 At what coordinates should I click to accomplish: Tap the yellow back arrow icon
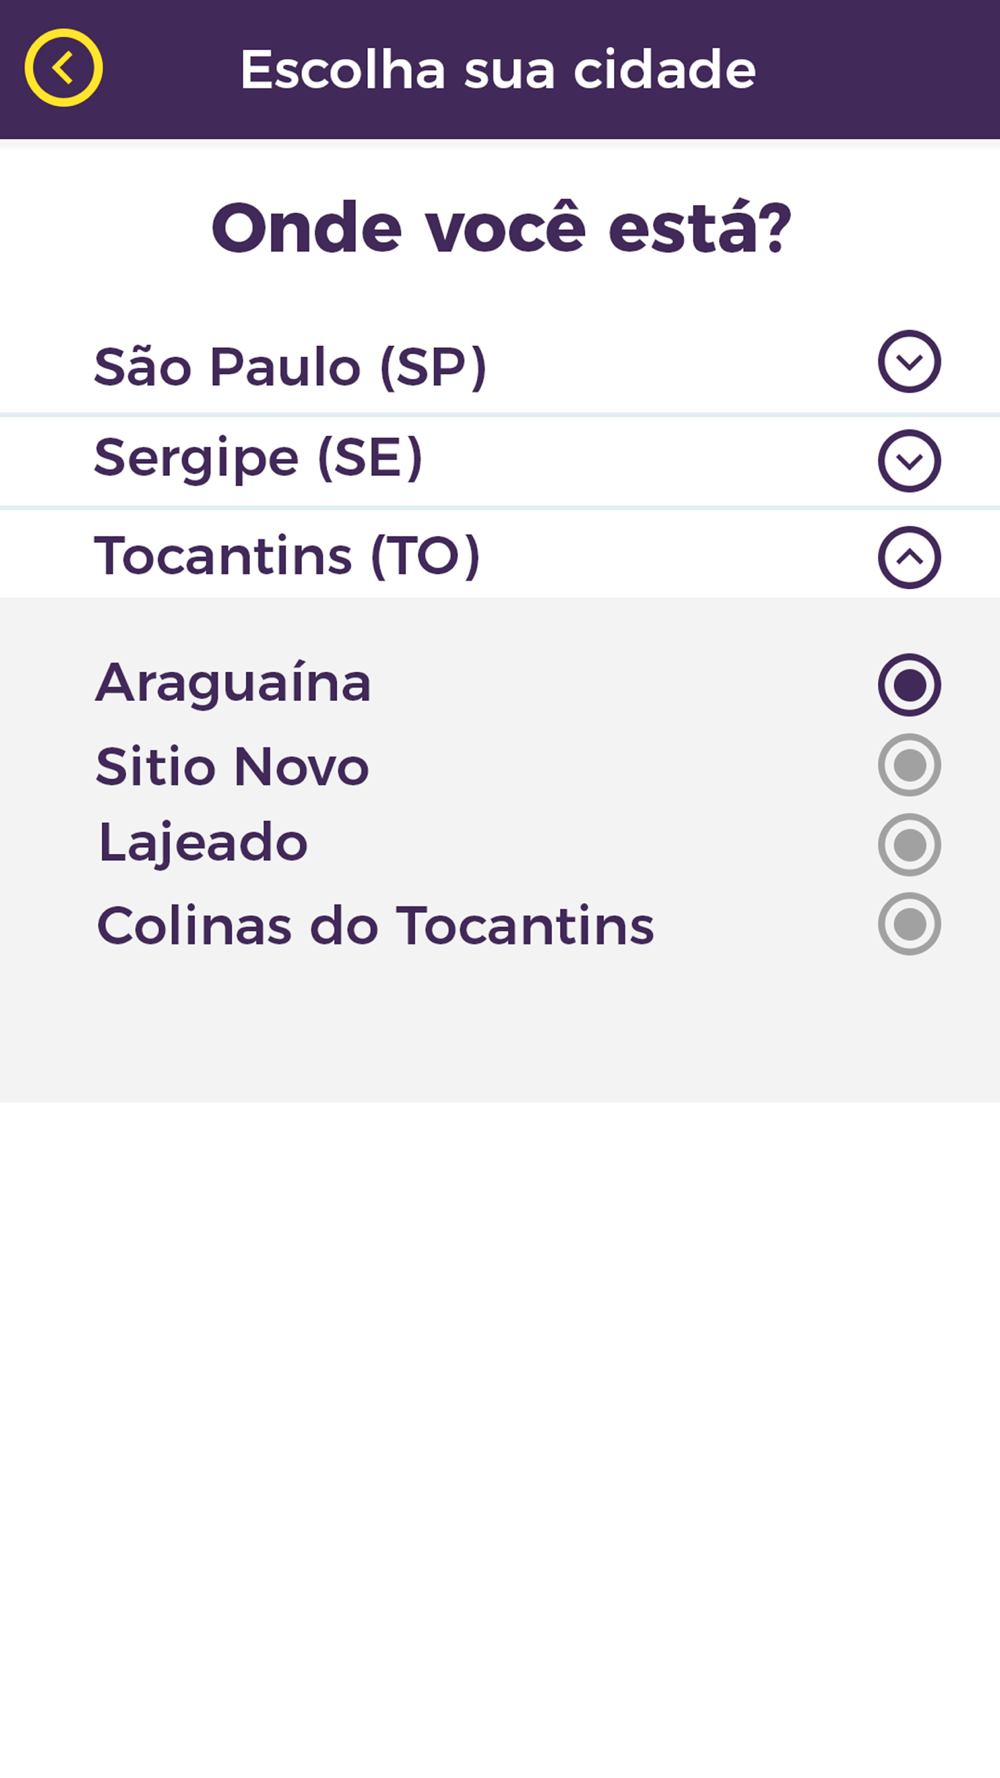click(63, 68)
